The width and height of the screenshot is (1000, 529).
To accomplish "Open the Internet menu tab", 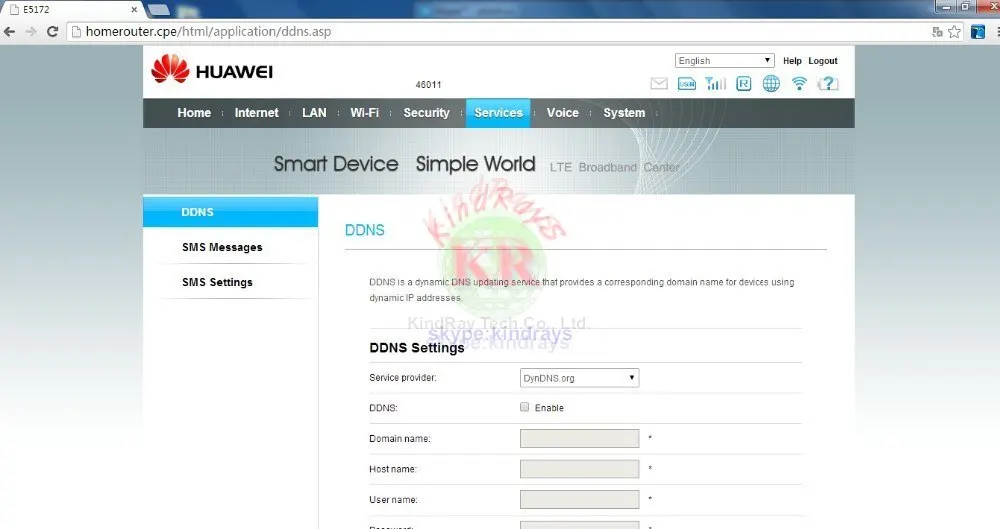I will coord(256,113).
